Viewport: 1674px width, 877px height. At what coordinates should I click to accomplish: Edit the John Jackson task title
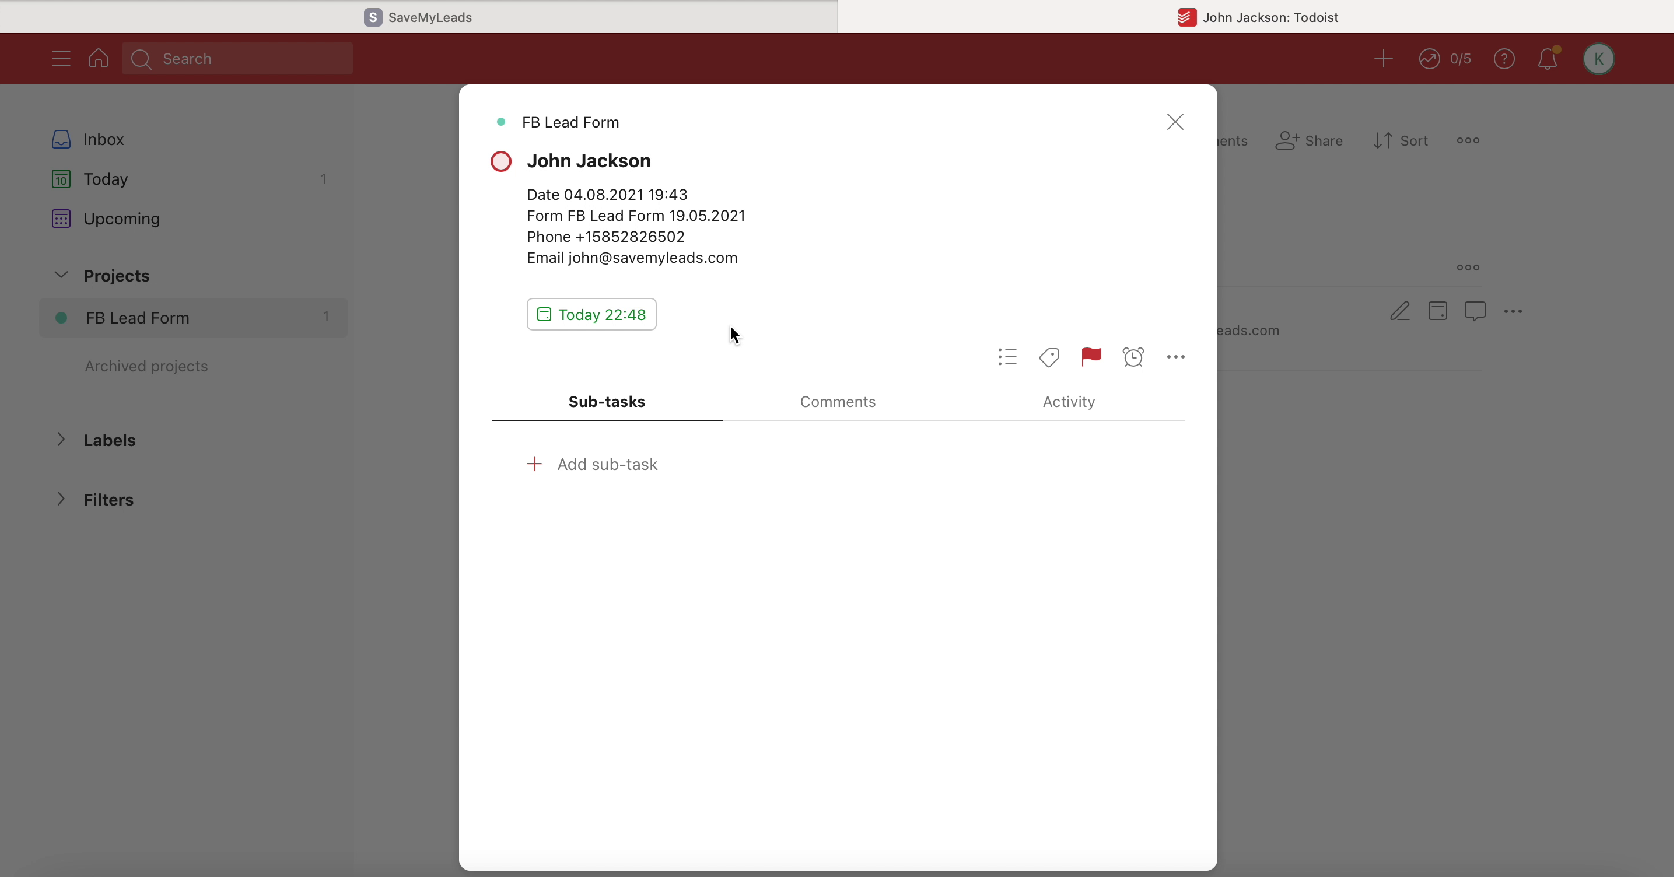(x=589, y=161)
